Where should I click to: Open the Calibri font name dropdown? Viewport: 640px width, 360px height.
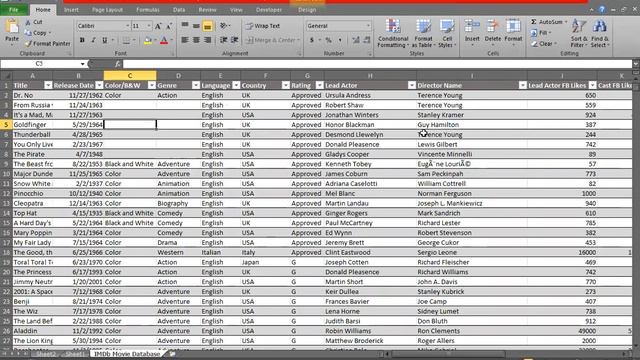point(127,26)
